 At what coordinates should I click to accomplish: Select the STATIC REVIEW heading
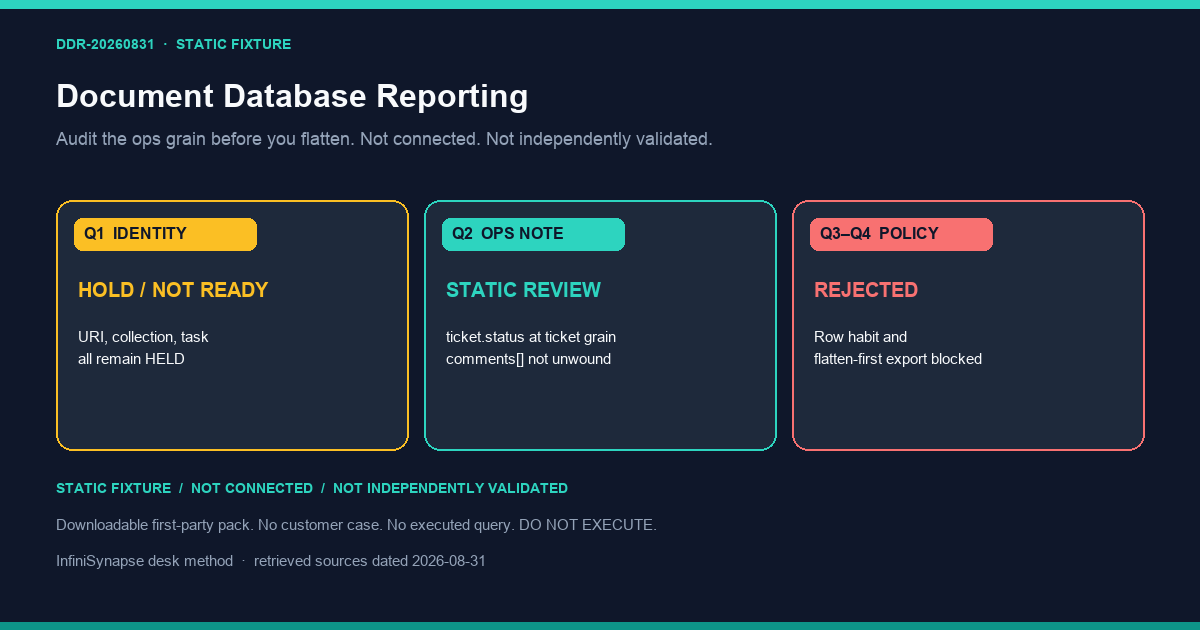tap(523, 290)
